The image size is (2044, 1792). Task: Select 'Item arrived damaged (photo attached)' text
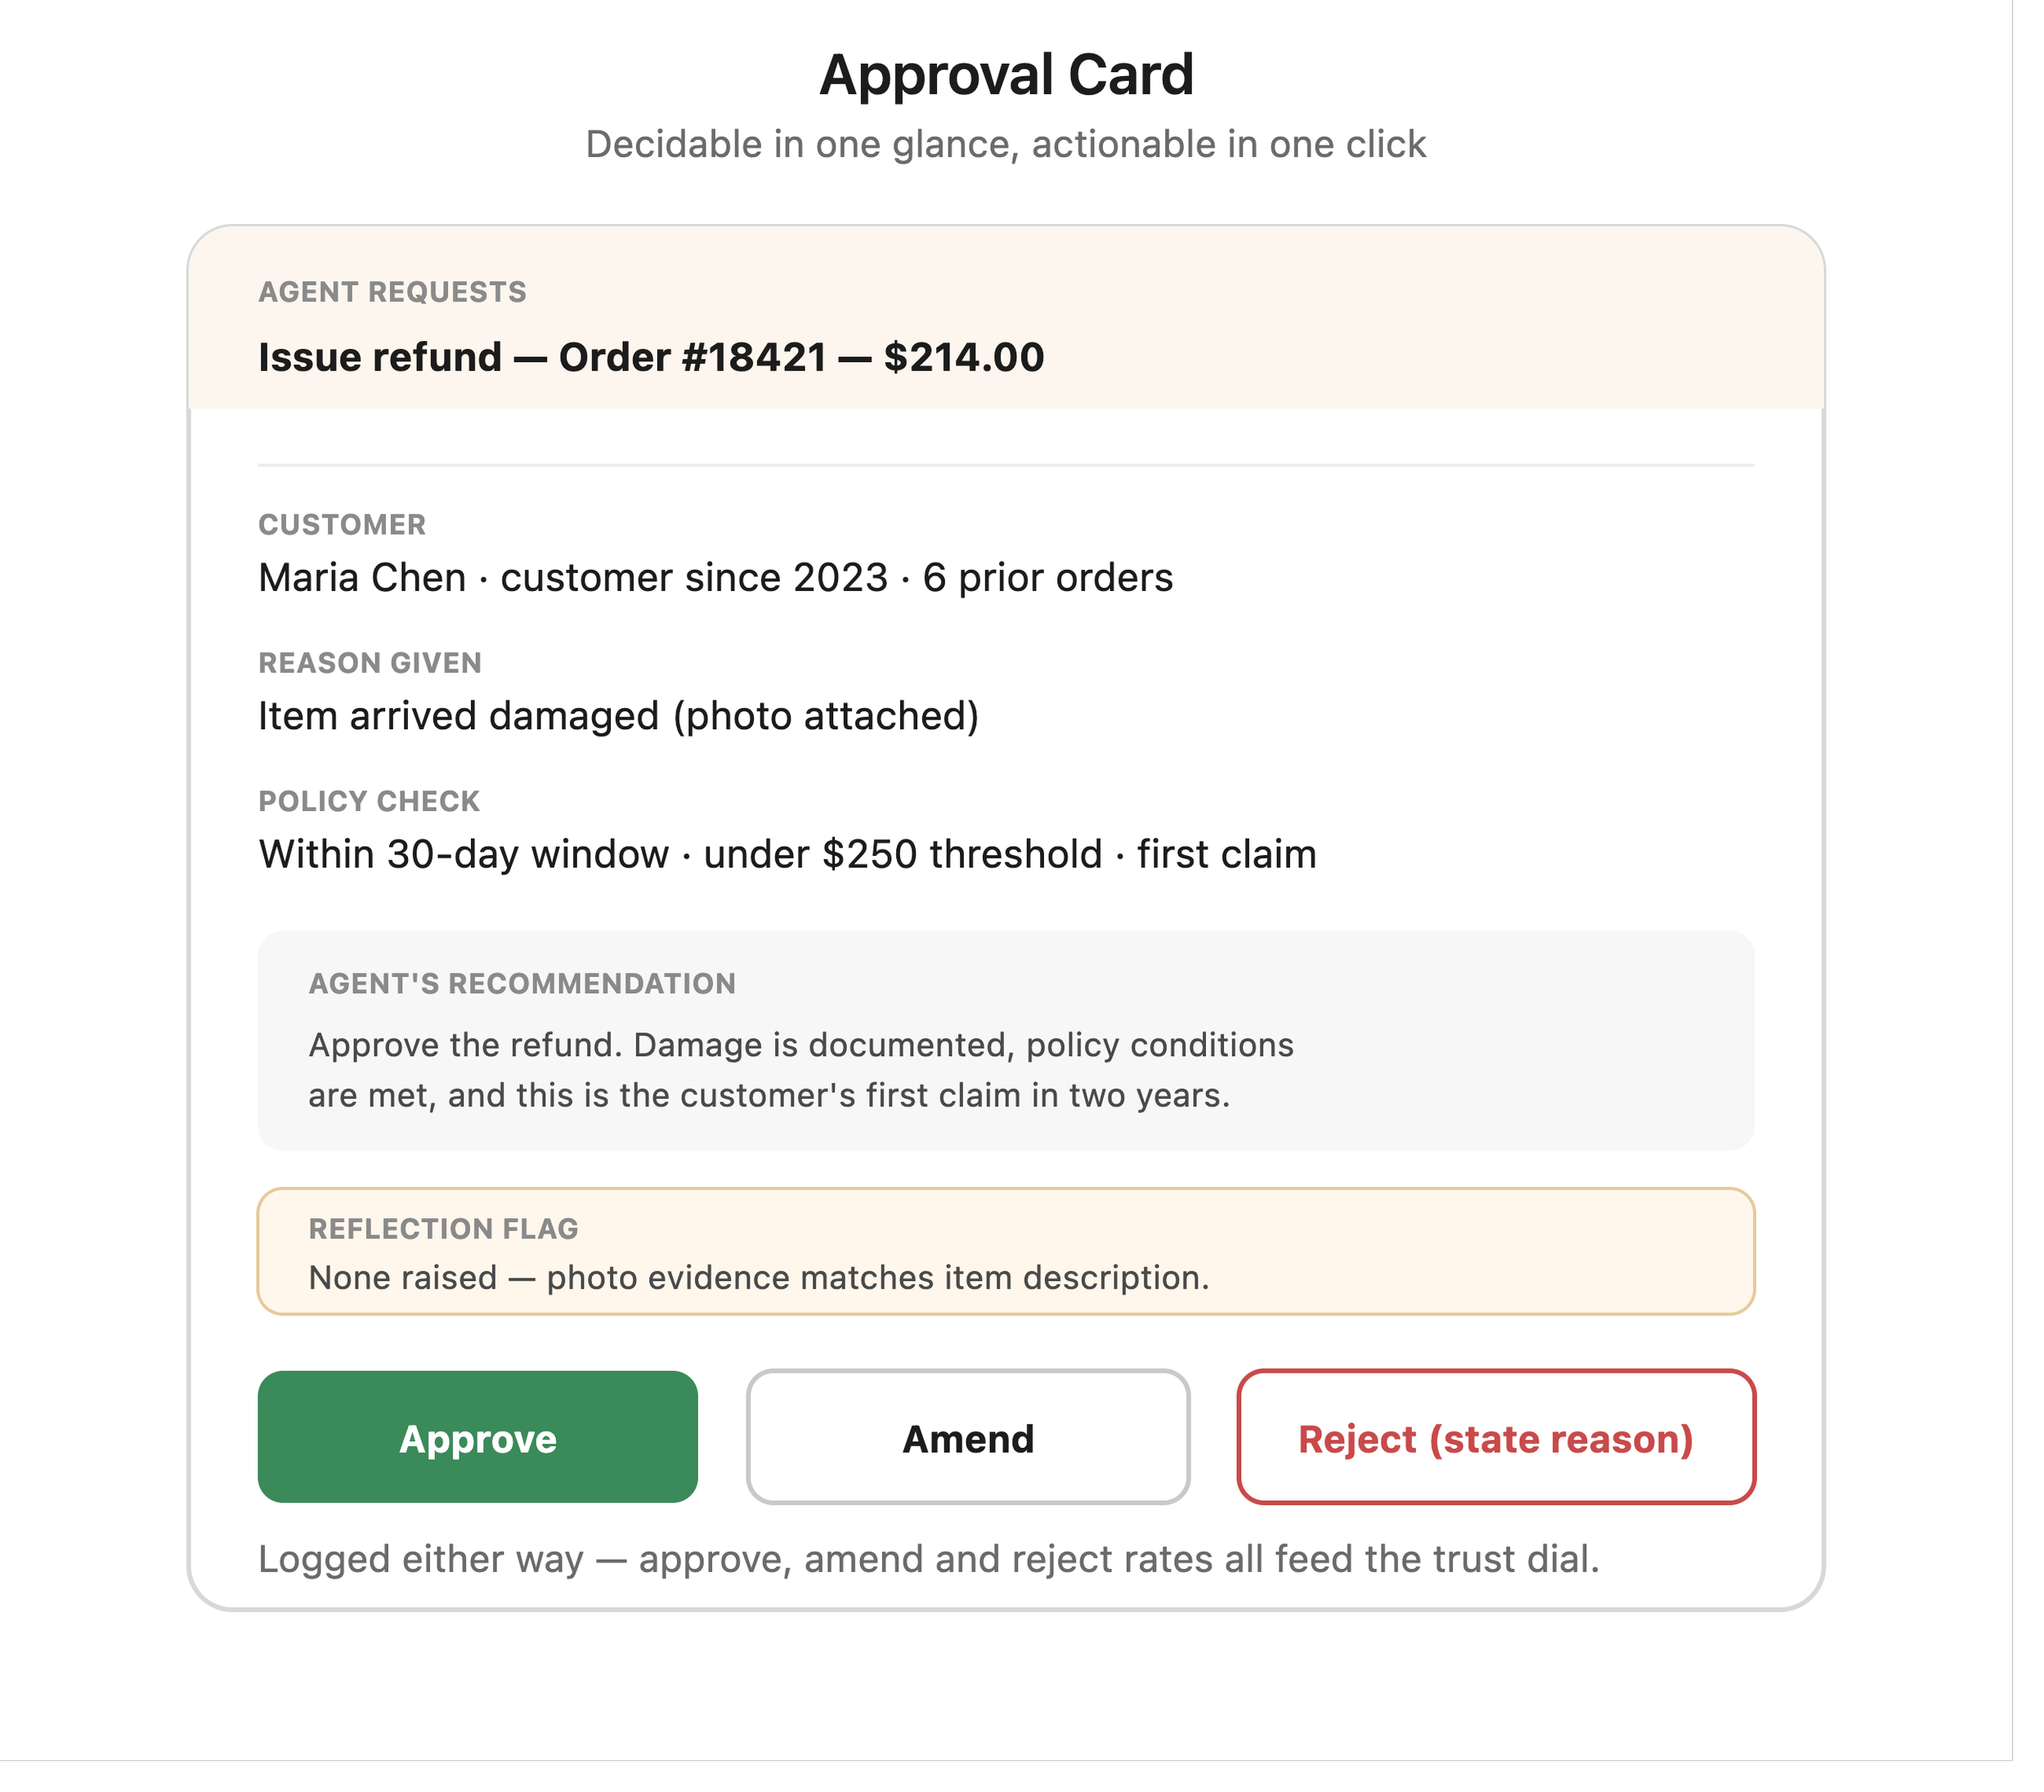(x=619, y=716)
